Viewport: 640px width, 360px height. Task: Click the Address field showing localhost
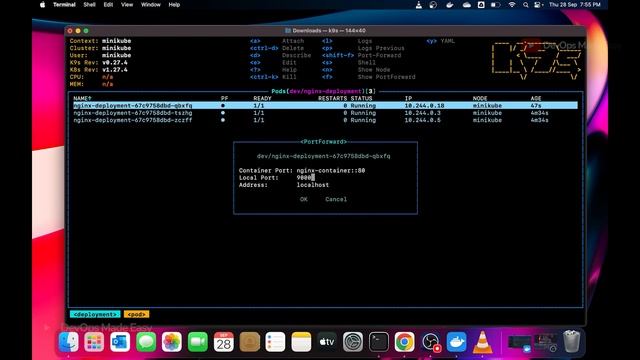(313, 185)
